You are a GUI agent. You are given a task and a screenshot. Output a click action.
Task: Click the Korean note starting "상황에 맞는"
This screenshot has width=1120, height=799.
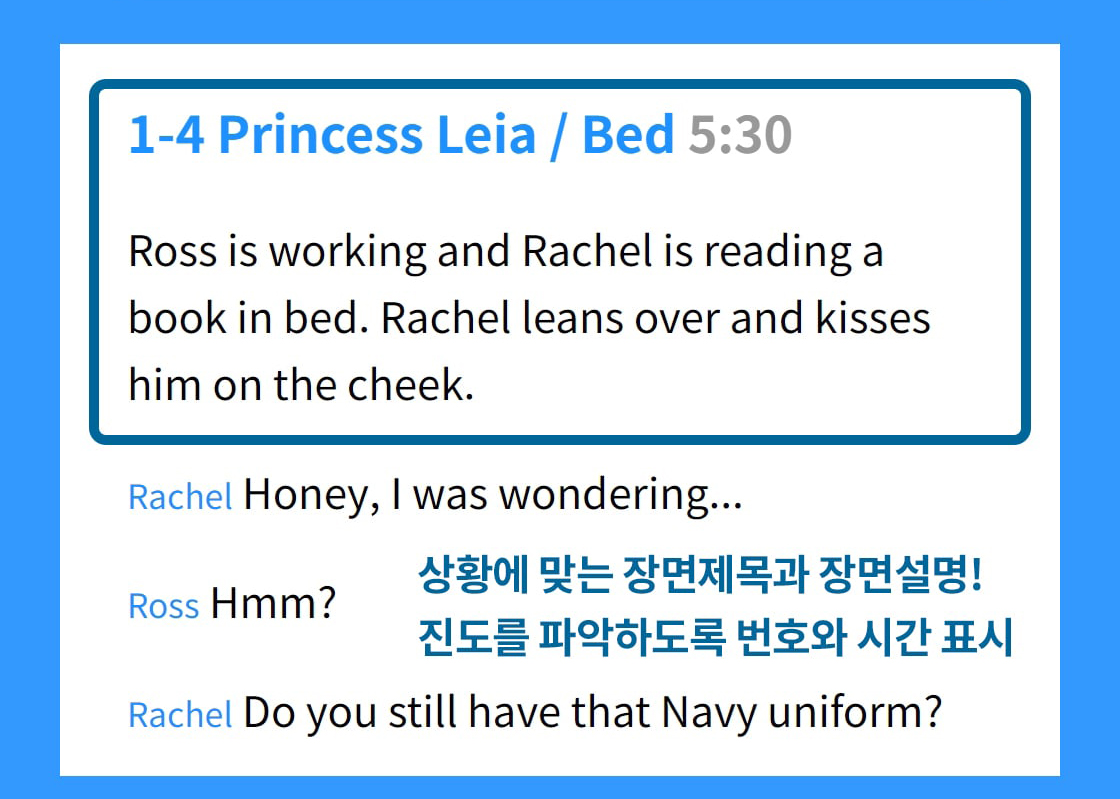(701, 577)
